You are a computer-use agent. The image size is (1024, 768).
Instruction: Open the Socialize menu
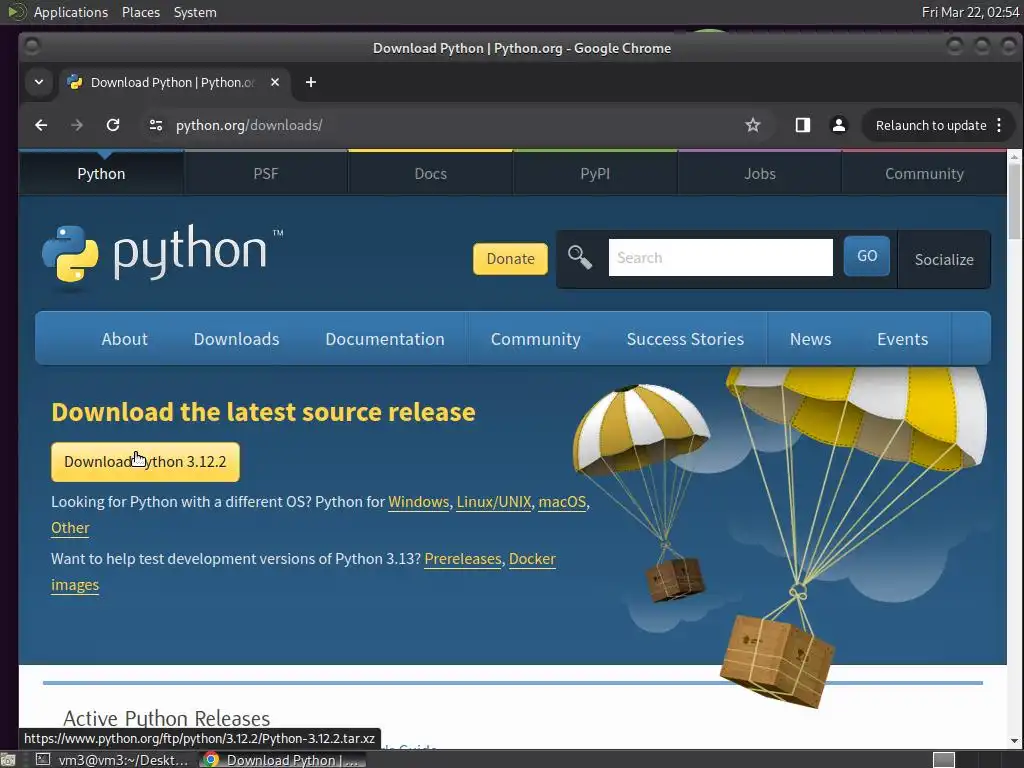(944, 259)
